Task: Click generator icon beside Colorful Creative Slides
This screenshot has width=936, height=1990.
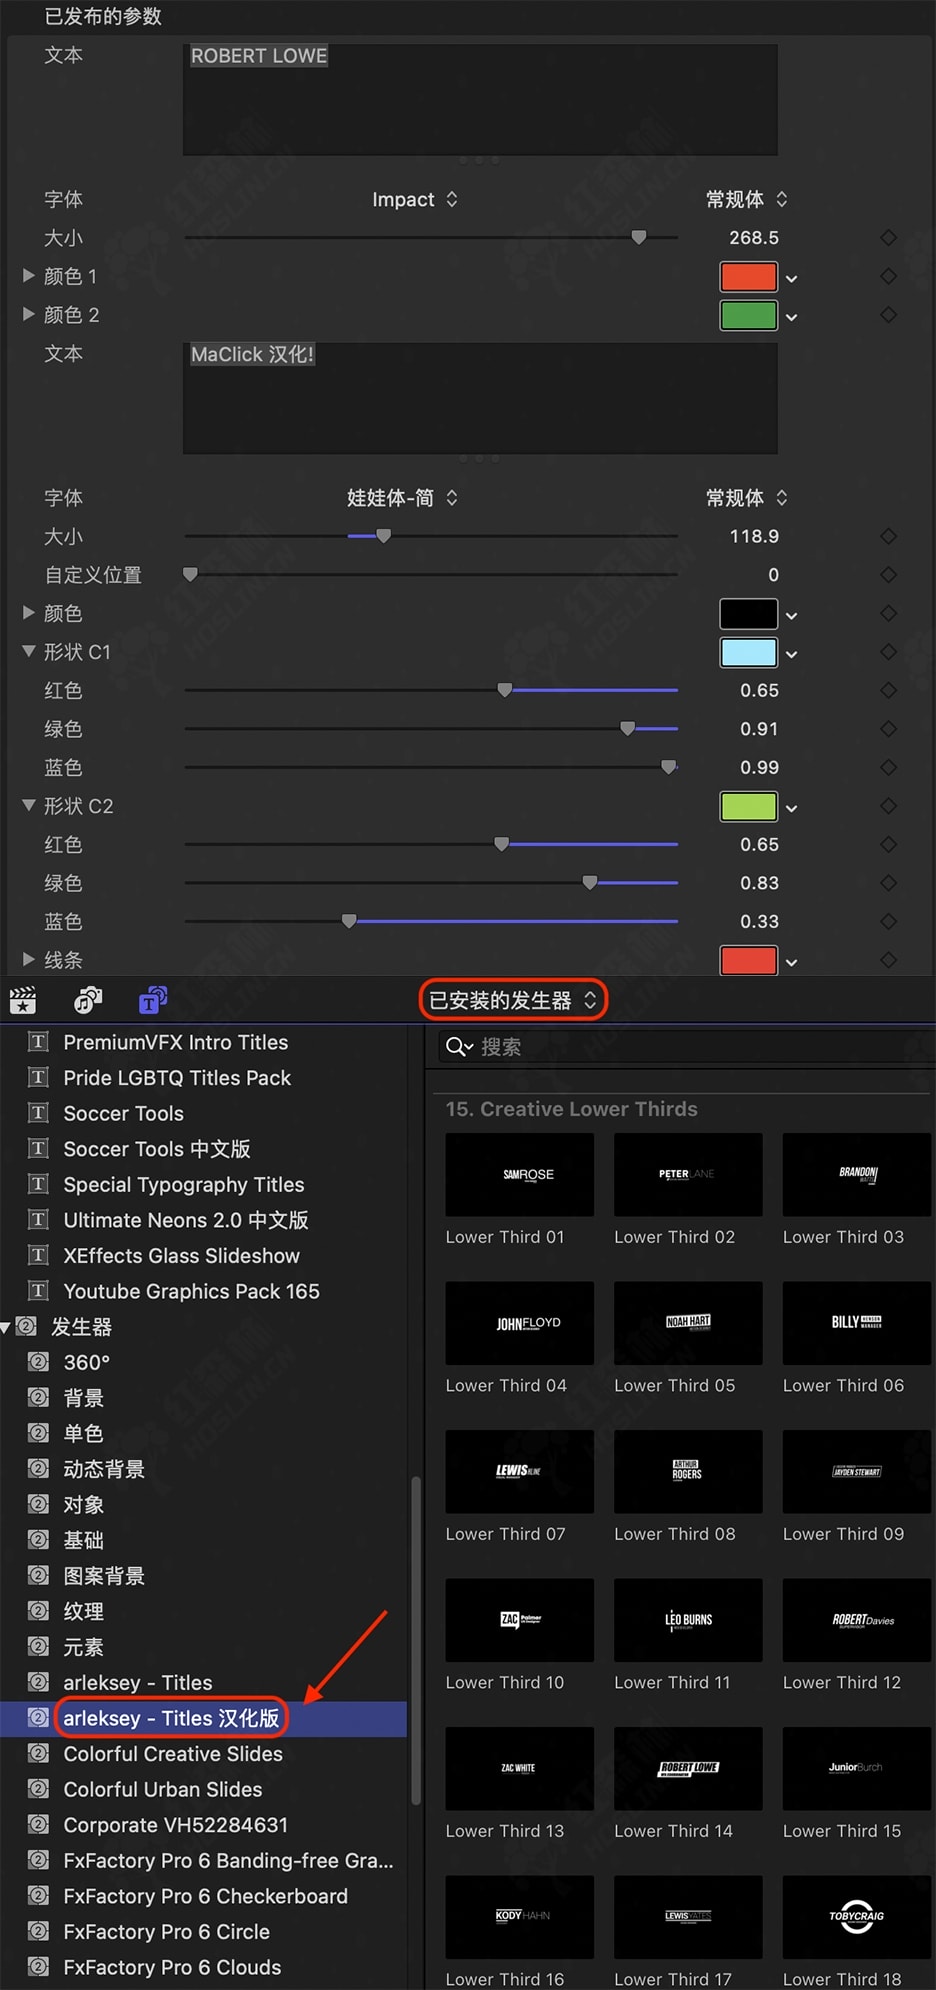Action: [38, 1754]
